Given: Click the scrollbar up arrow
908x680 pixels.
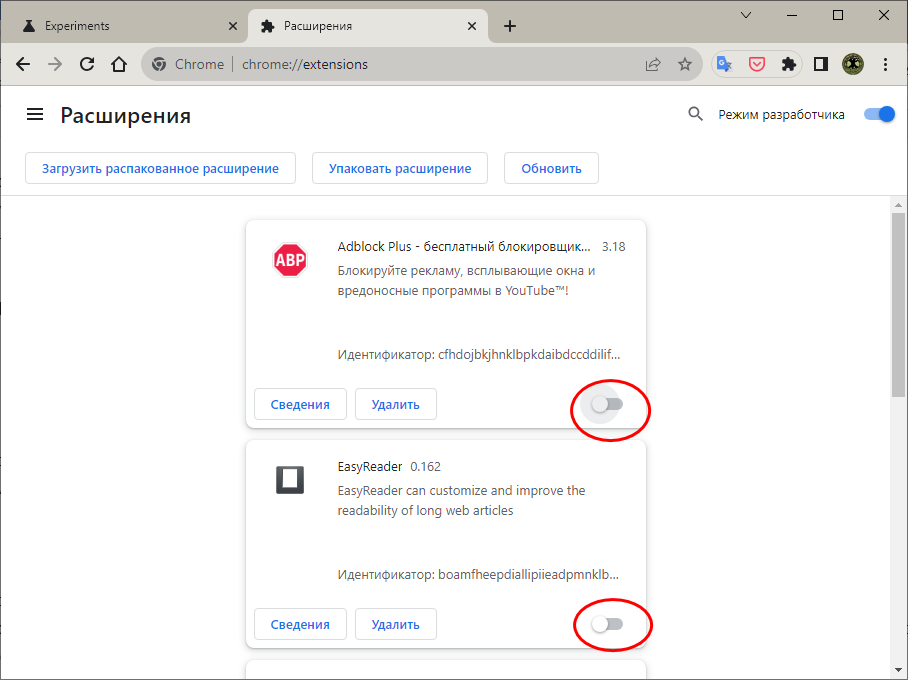Looking at the screenshot, I should click(898, 205).
